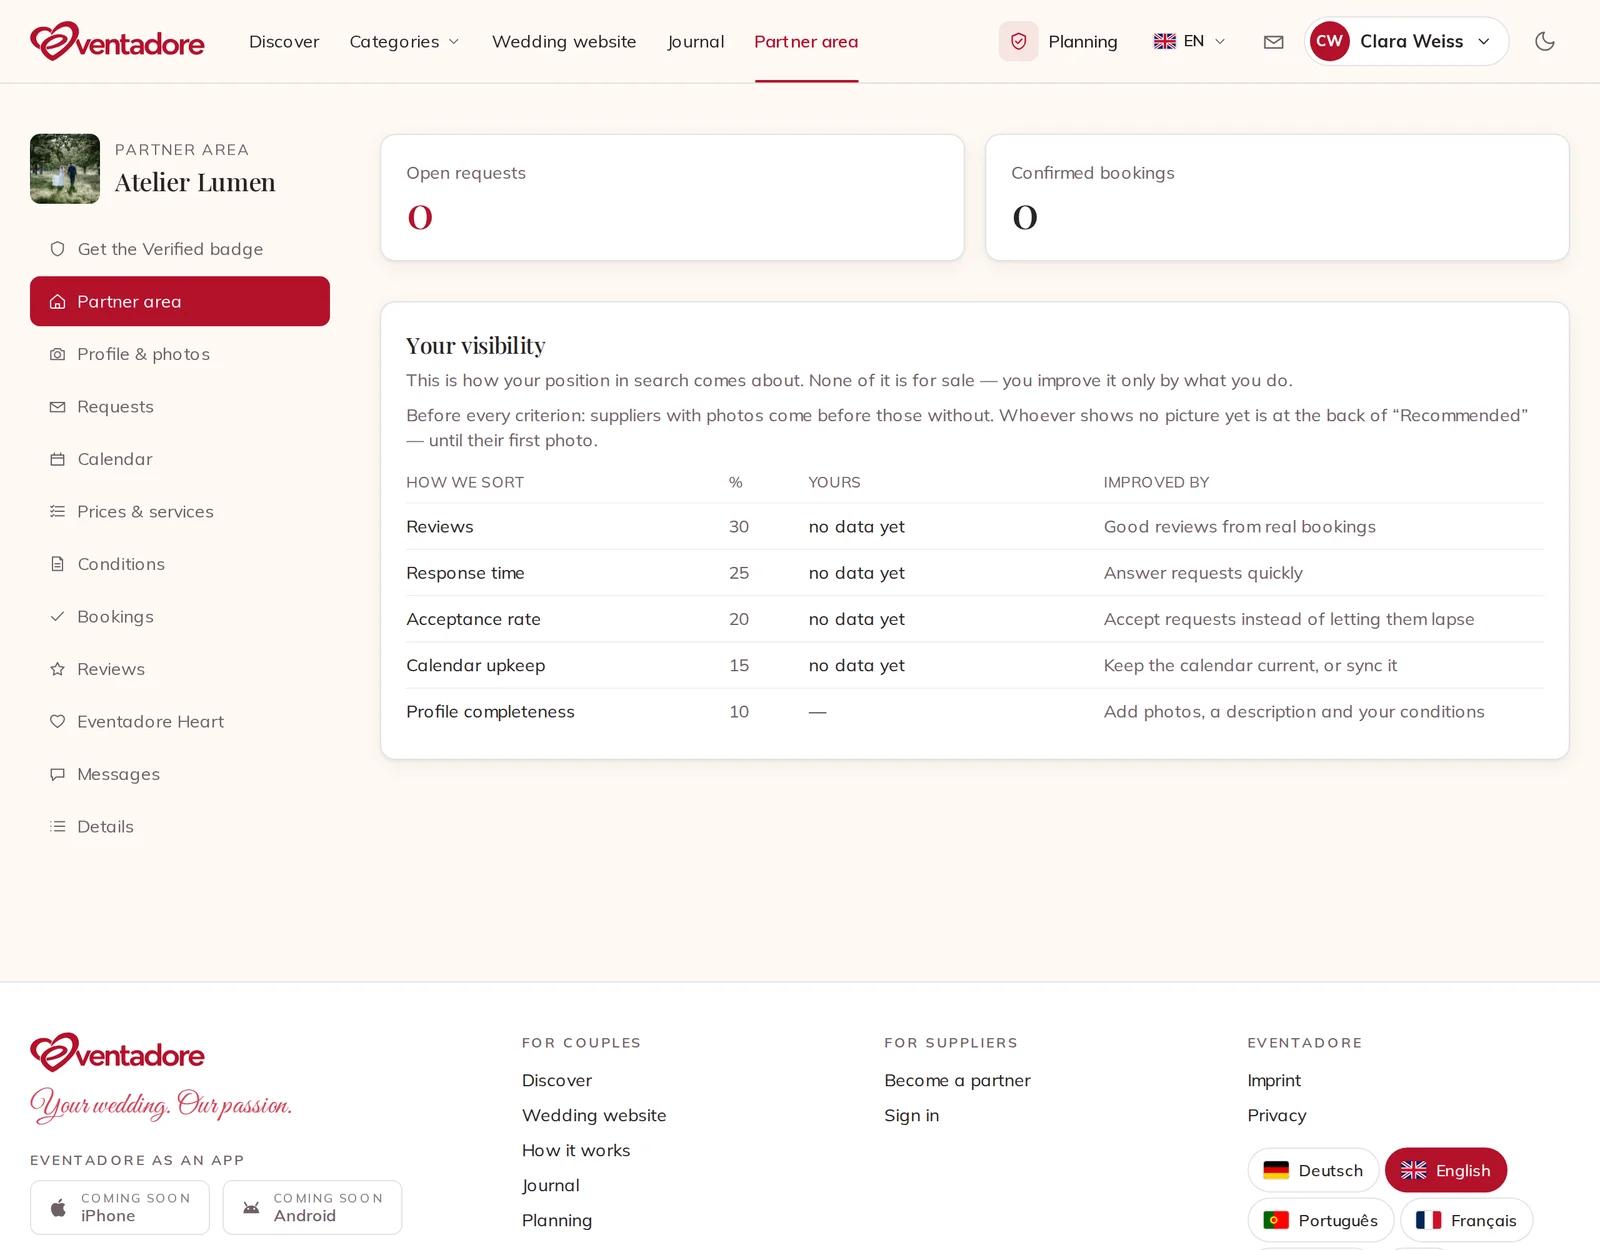Click the Atelier Lumen profile thumbnail
1600x1250 pixels.
click(65, 169)
